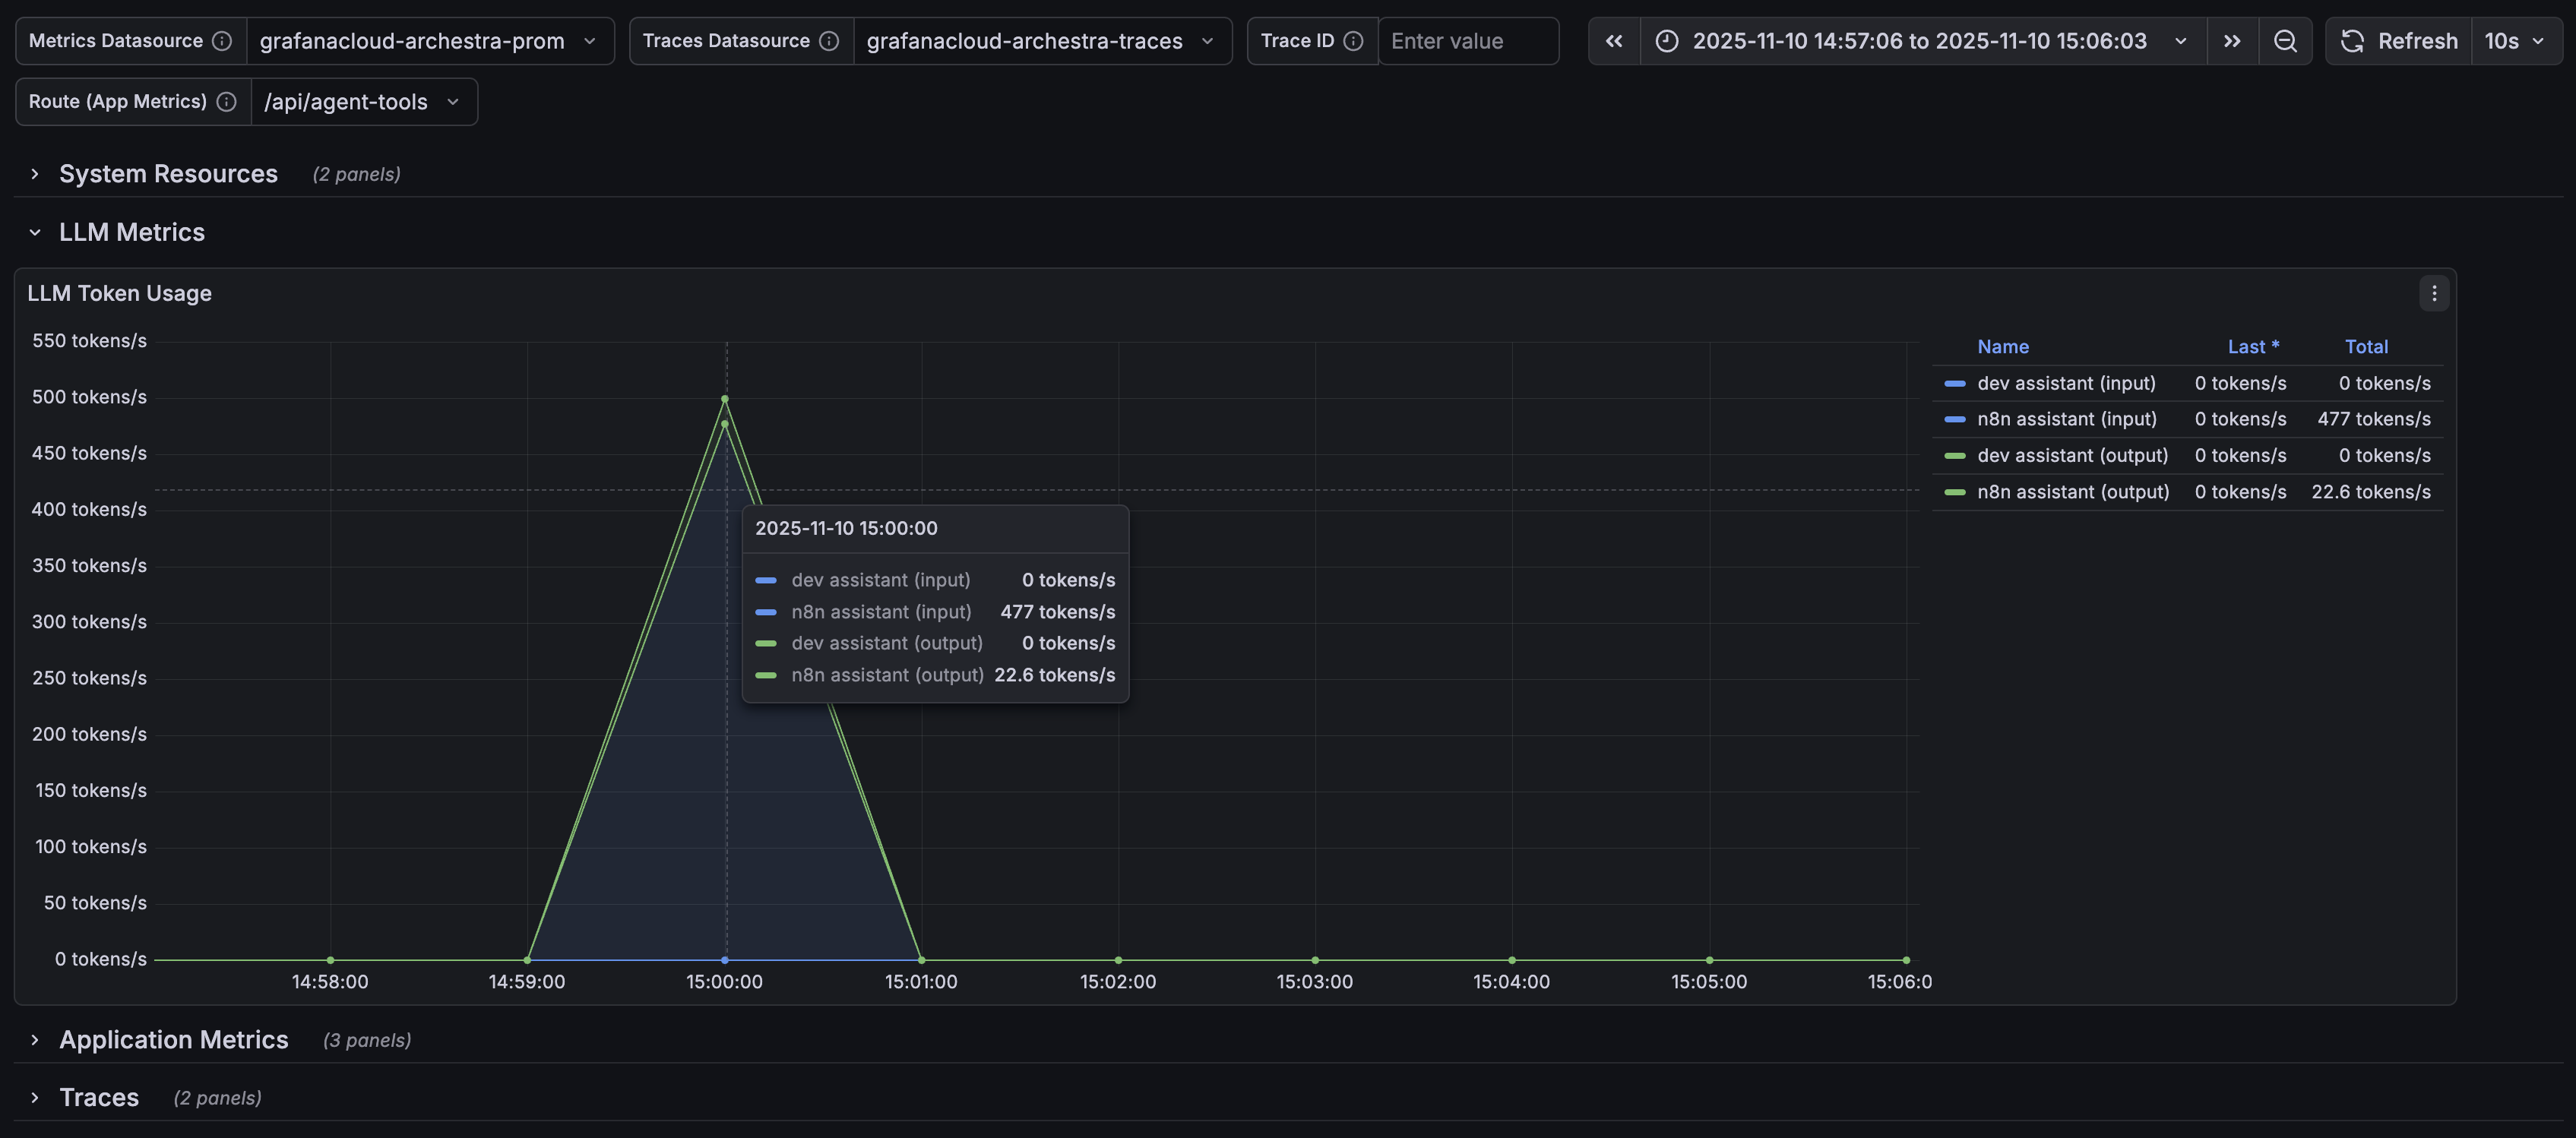Image resolution: width=2576 pixels, height=1138 pixels.
Task: Click the Traces Datasource info icon
Action: 829,41
